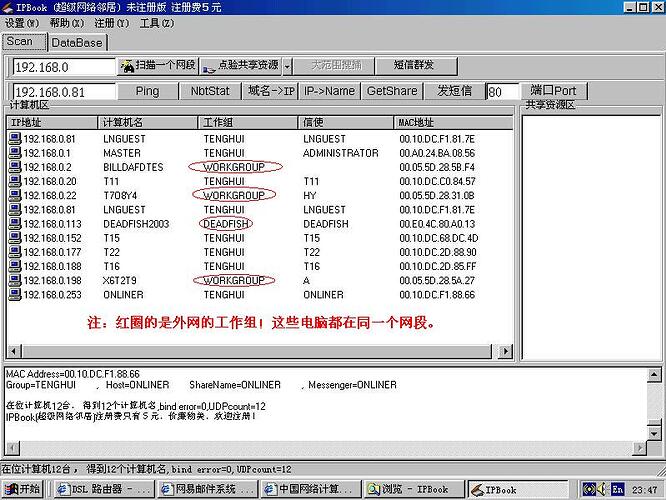Screen dimensions: 666x500
Task: Click the IP address field 192.168.0.81
Action: coord(64,92)
